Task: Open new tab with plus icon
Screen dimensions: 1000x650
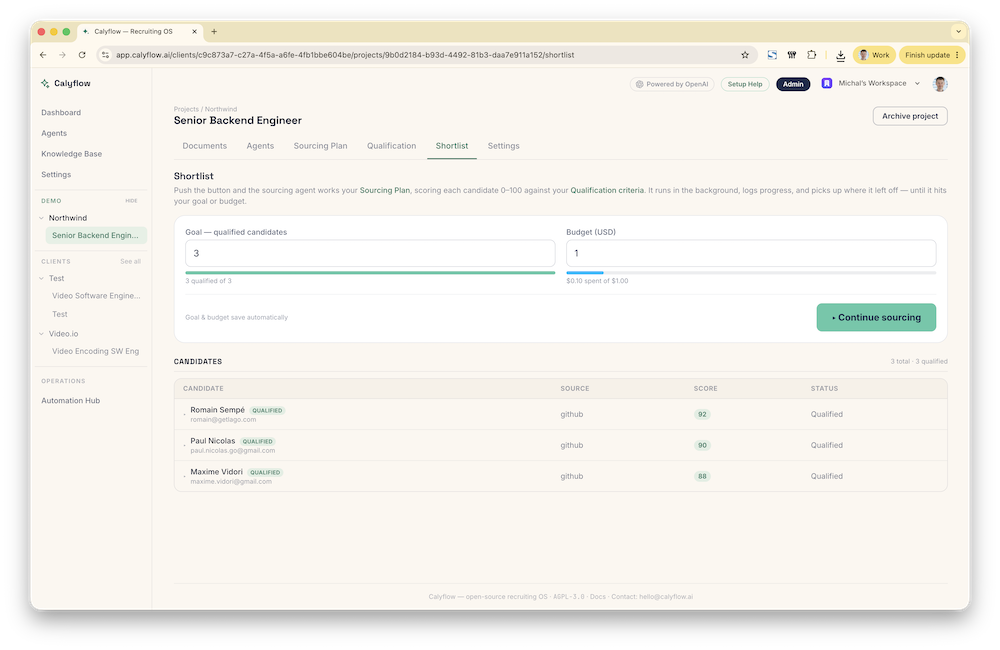Action: pos(214,31)
